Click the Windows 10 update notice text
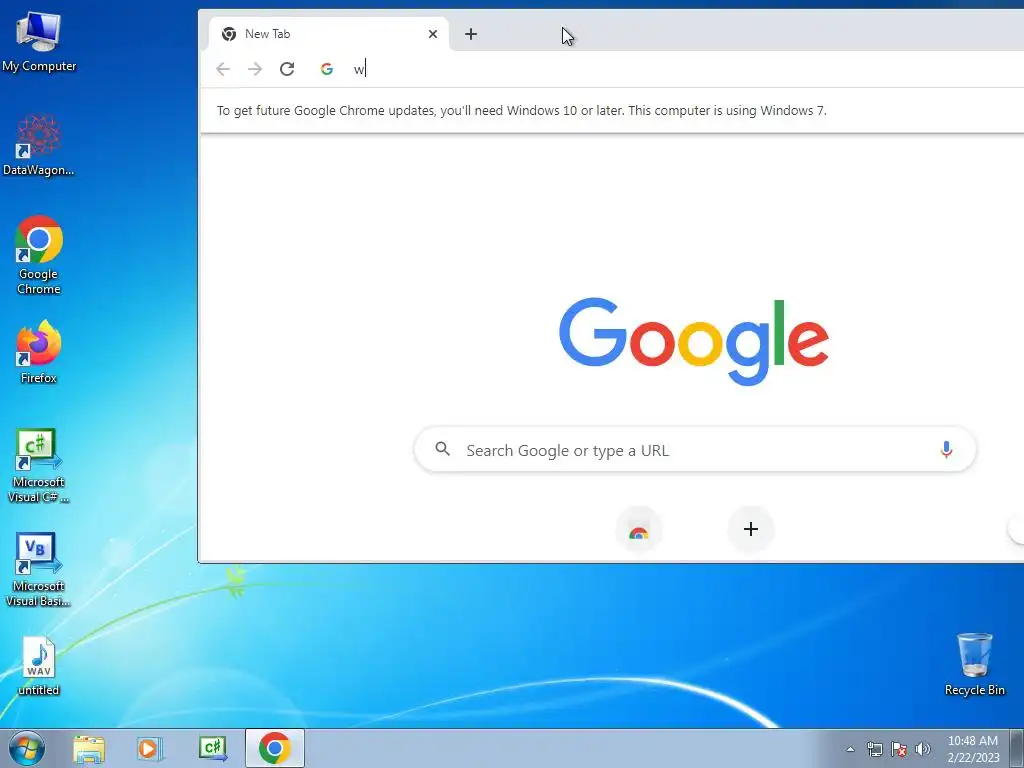This screenshot has height=768, width=1024. [521, 110]
